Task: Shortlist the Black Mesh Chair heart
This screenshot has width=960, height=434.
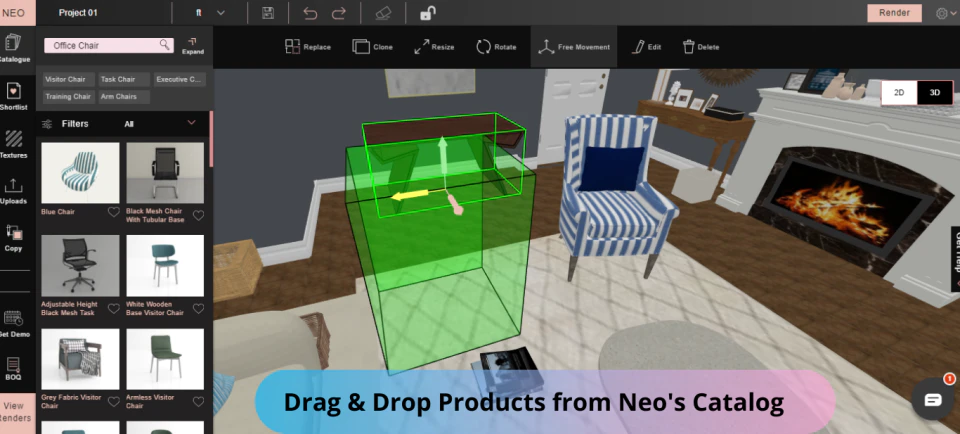Action: (198, 215)
